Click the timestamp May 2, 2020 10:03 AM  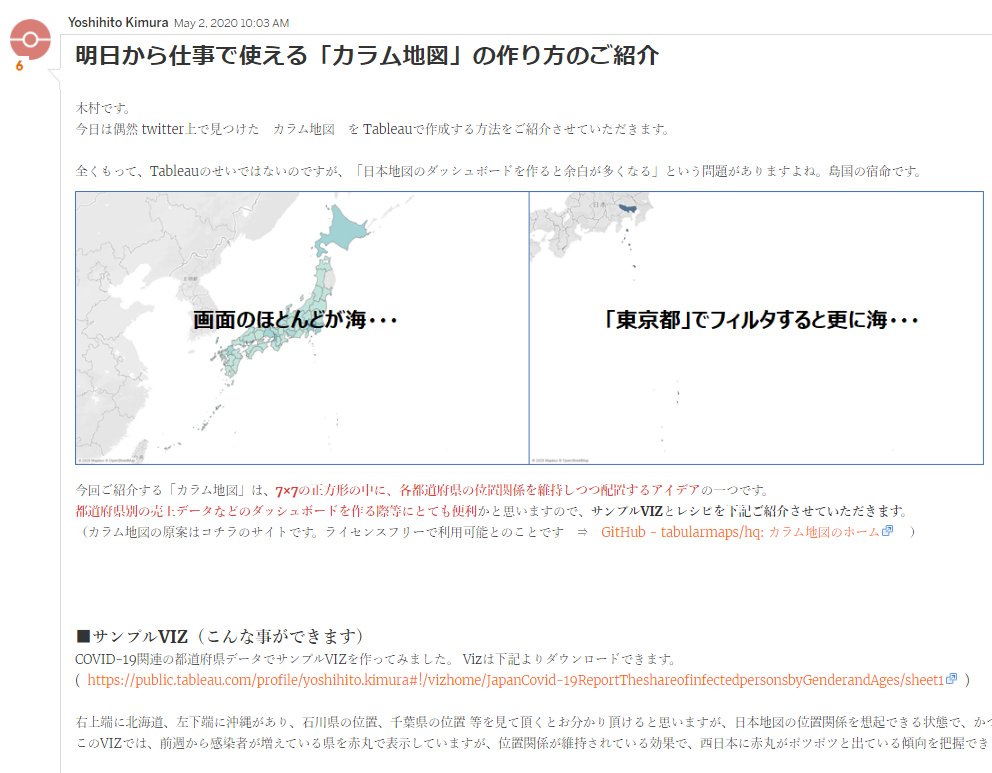232,23
